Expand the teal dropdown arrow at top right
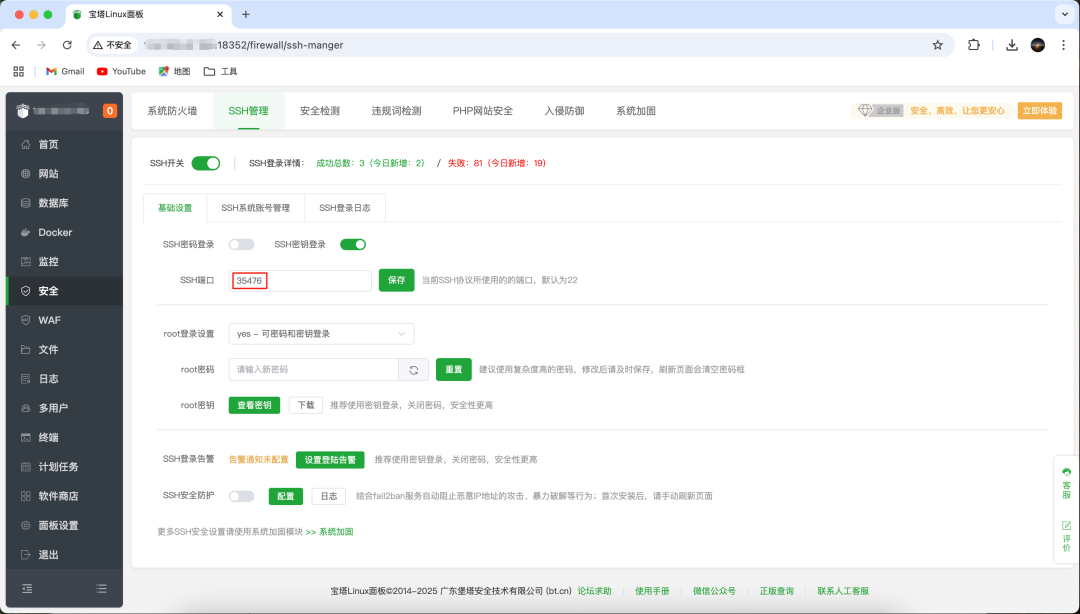The image size is (1080, 614). pyautogui.click(x=1063, y=14)
